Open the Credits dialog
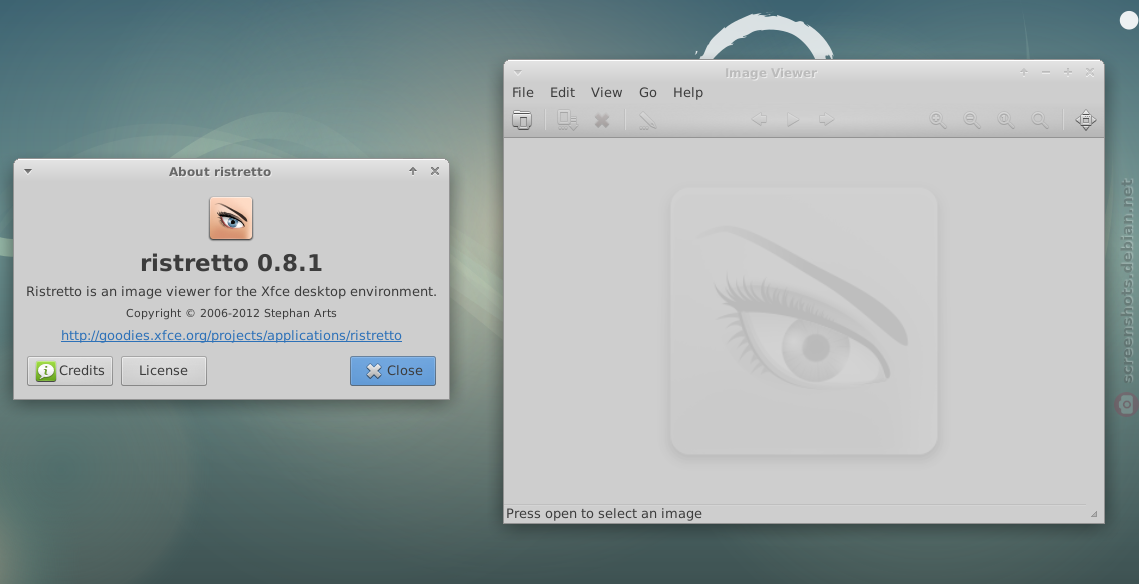The height and width of the screenshot is (584, 1139). [x=70, y=370]
